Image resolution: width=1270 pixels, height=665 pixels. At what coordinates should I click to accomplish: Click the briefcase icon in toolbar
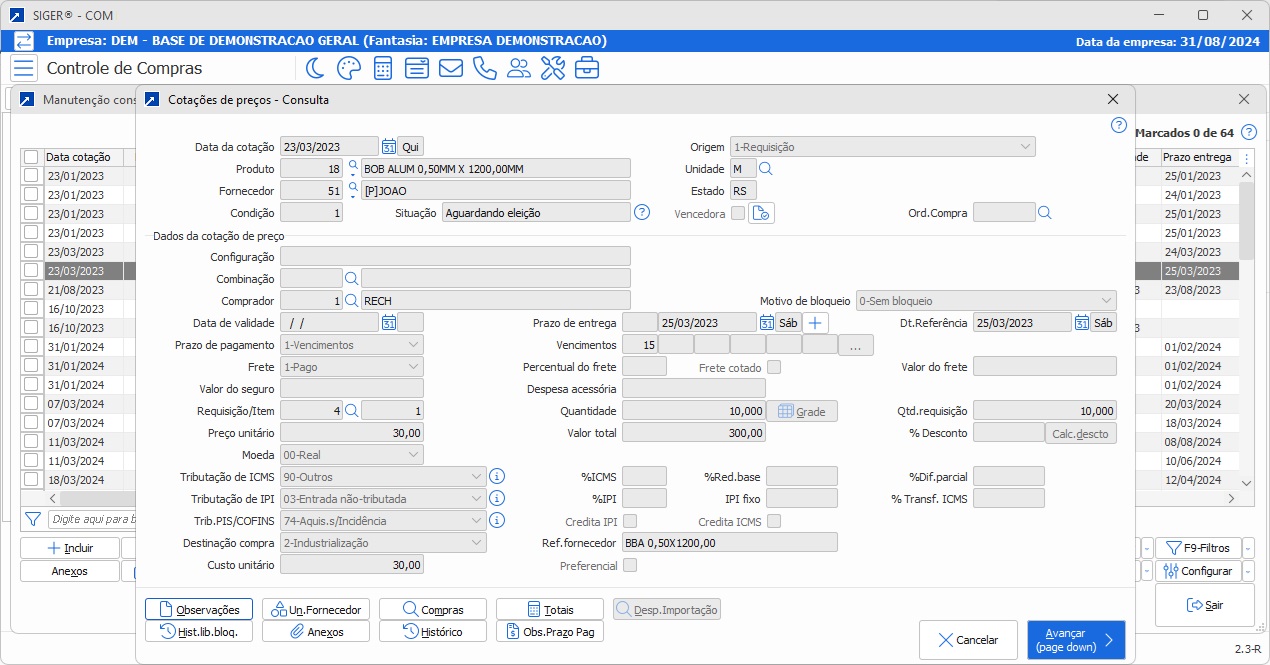587,68
